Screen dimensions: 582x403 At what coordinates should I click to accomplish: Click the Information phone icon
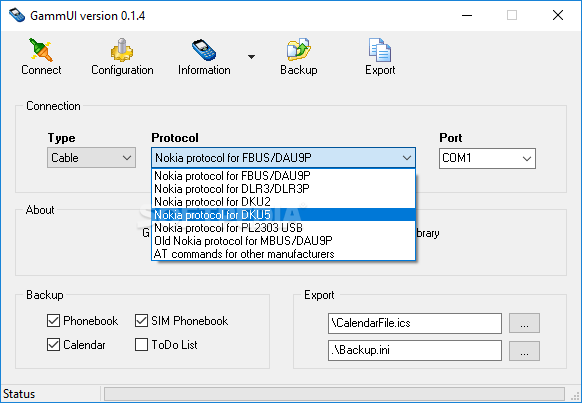click(x=204, y=50)
